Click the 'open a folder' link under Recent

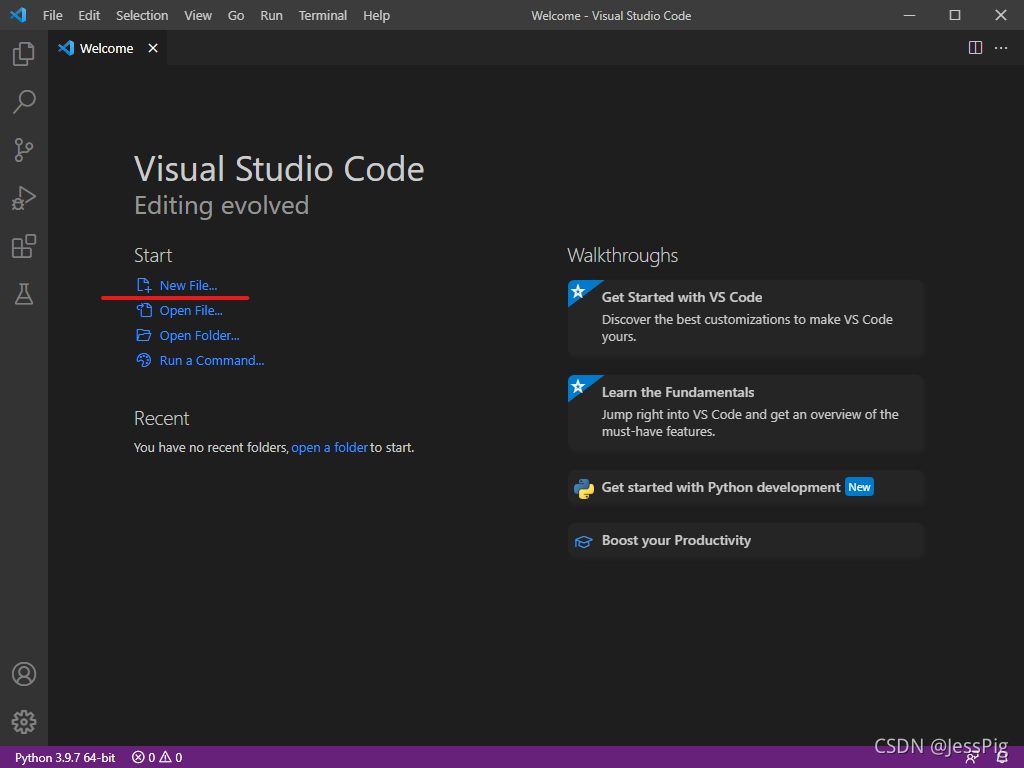(x=330, y=447)
